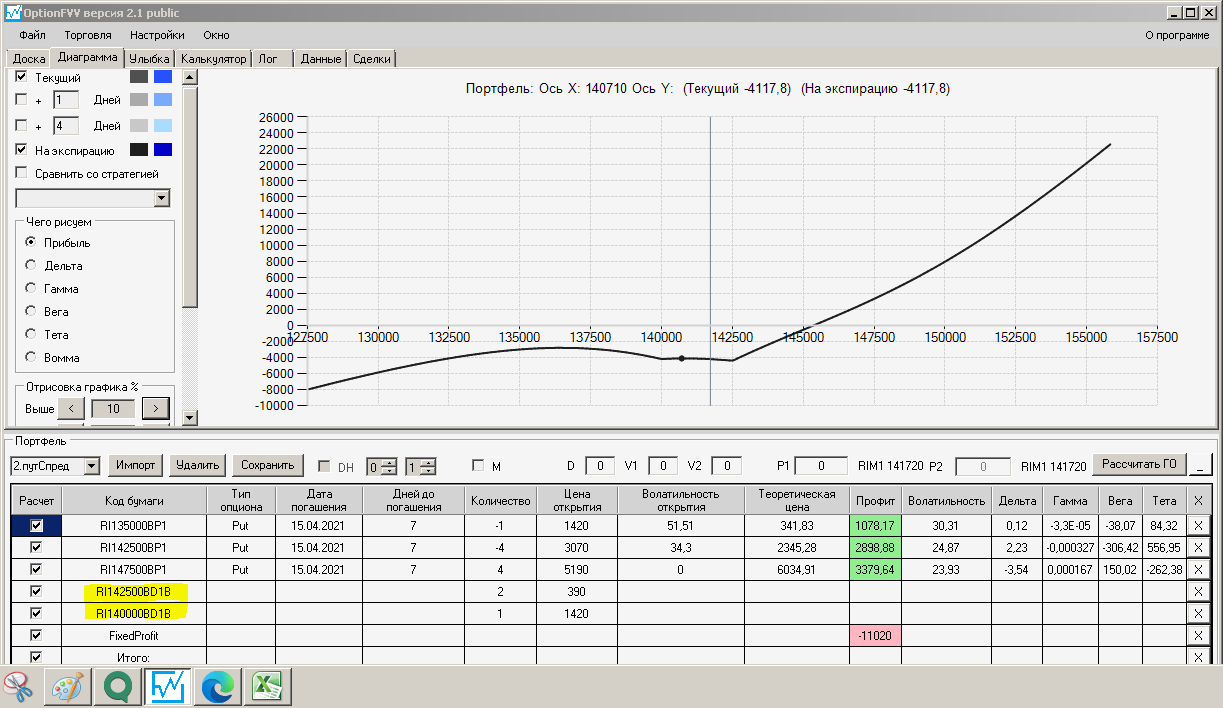This screenshot has height=708, width=1223.
Task: Launch the Paint palette taskbar icon
Action: (x=68, y=687)
